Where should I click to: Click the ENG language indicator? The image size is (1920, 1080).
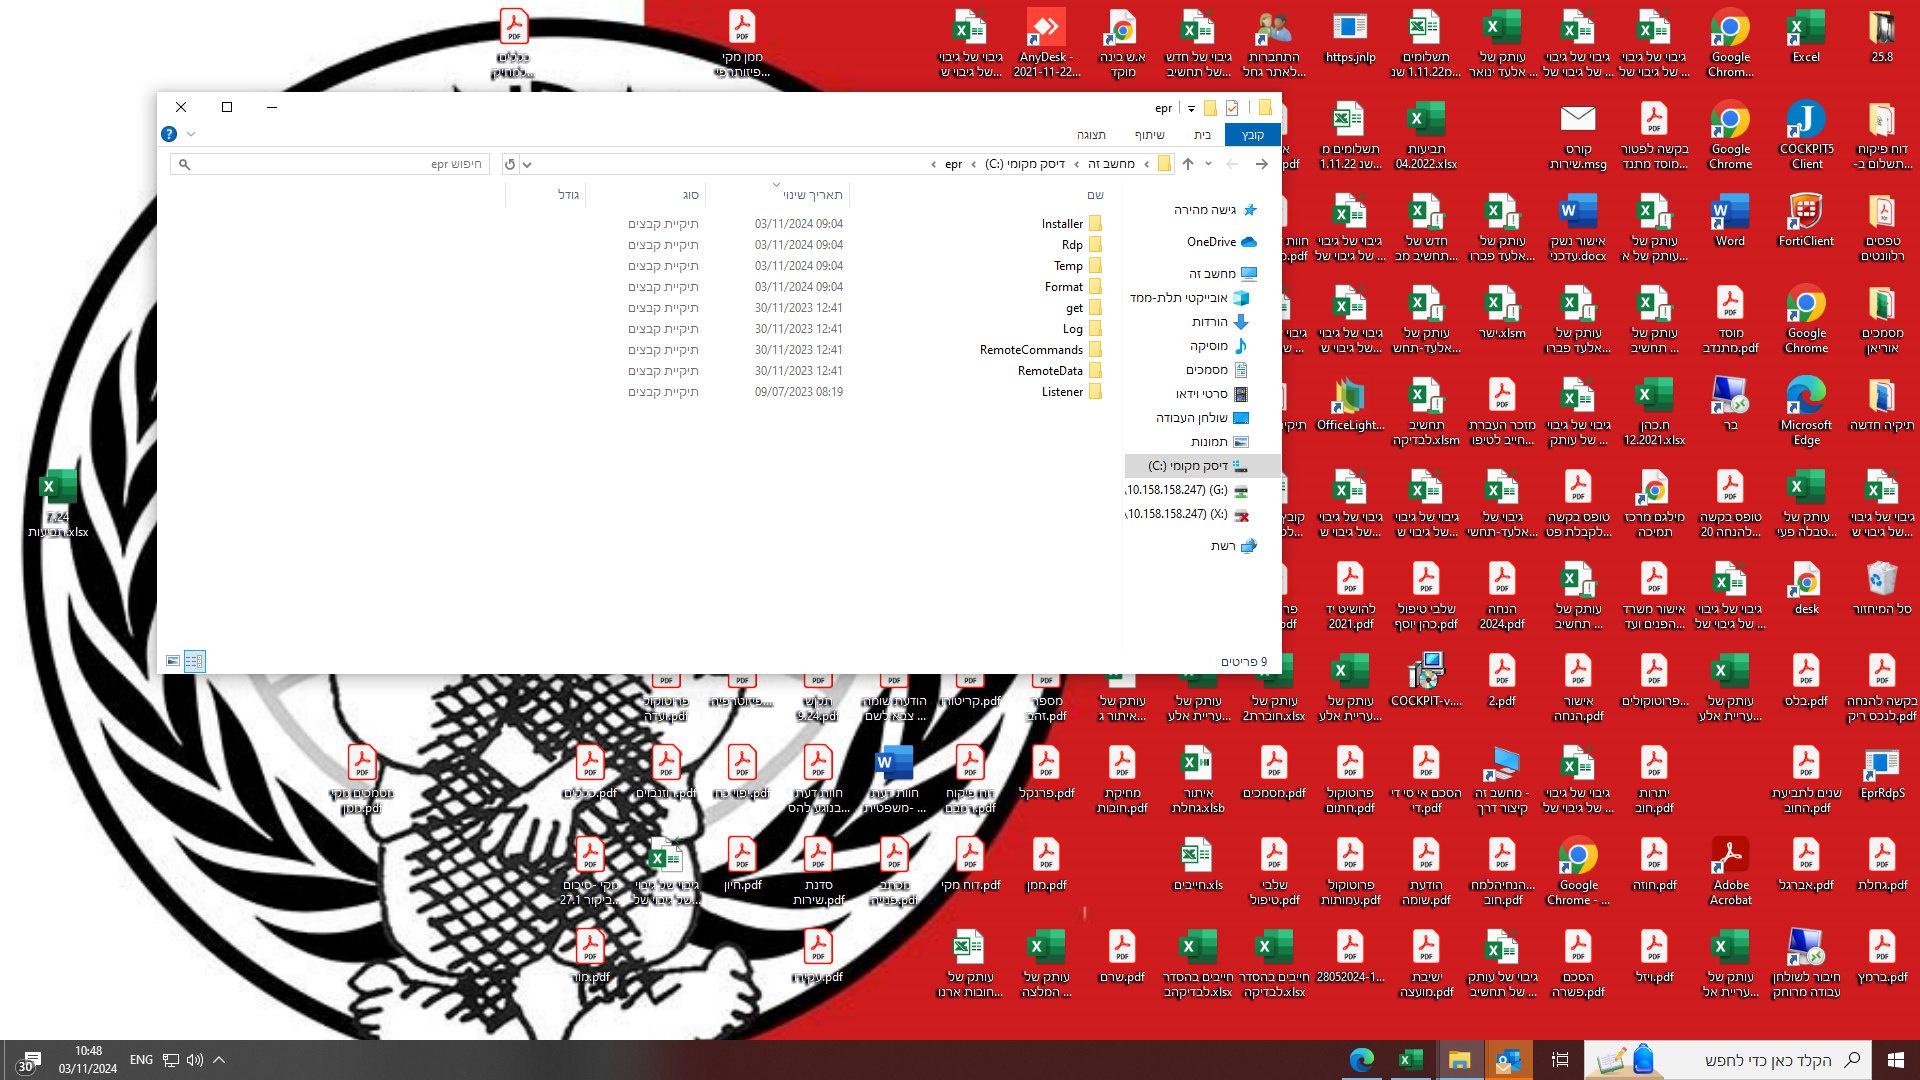coord(141,1060)
